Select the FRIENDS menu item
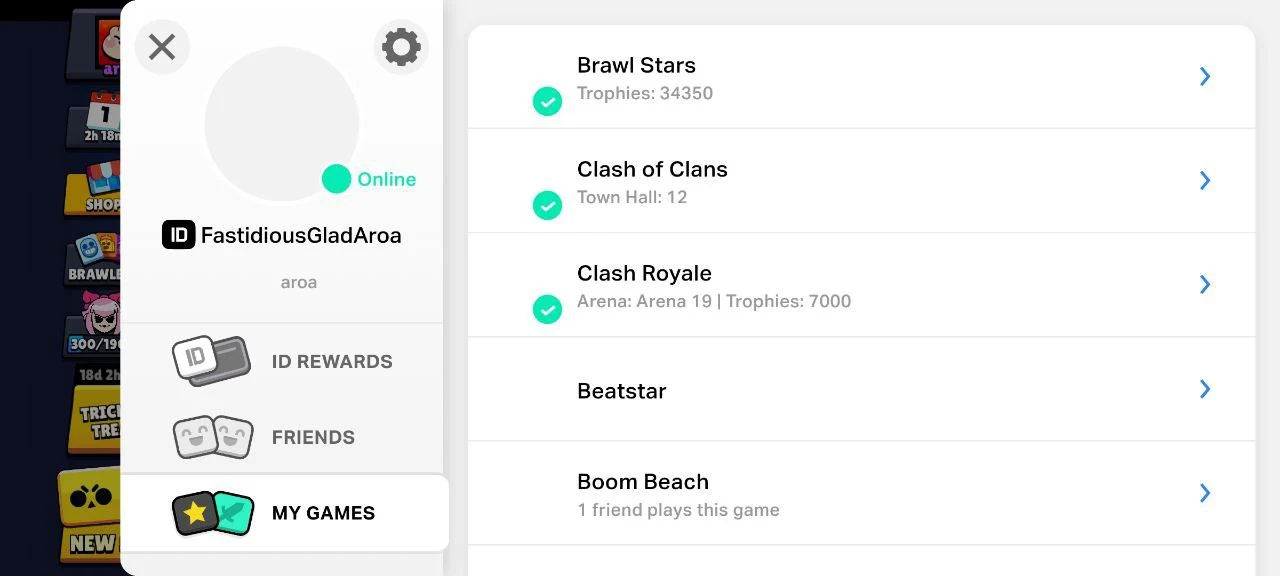 pos(313,437)
